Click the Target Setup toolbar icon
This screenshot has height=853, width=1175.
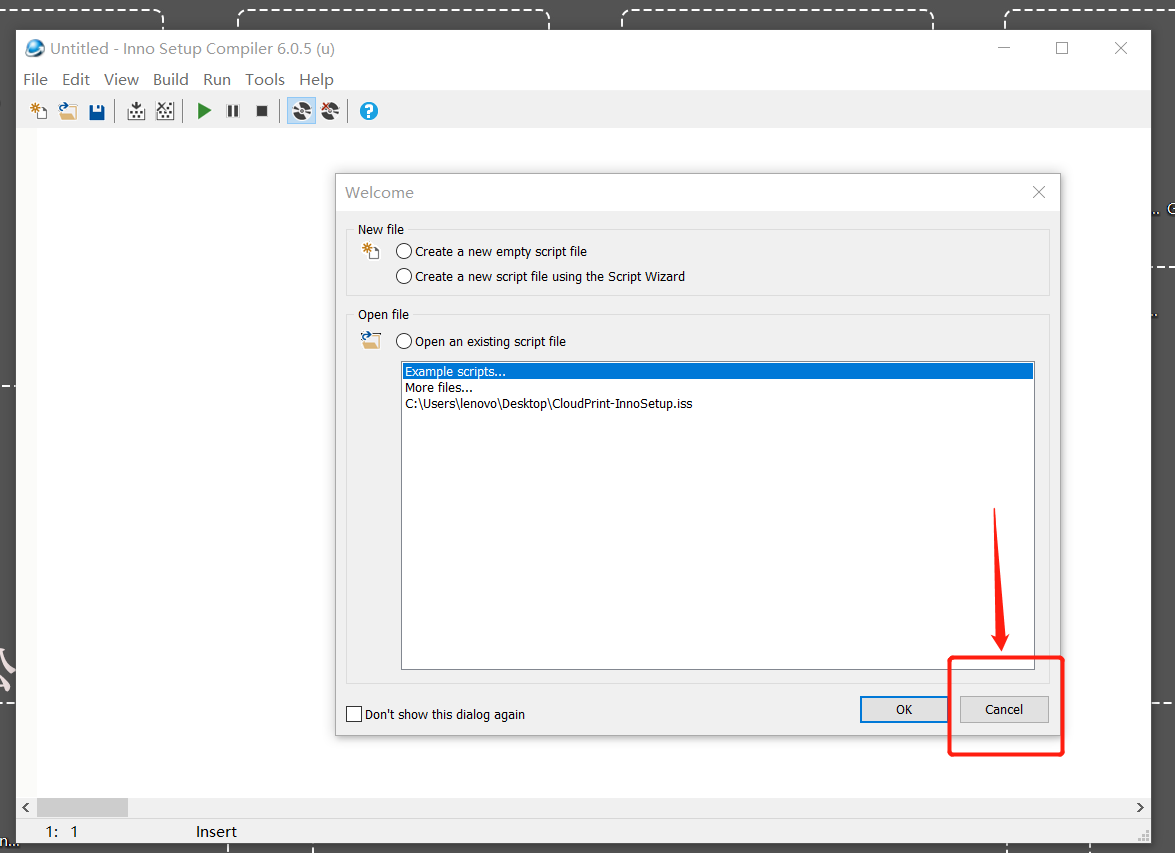(x=301, y=112)
